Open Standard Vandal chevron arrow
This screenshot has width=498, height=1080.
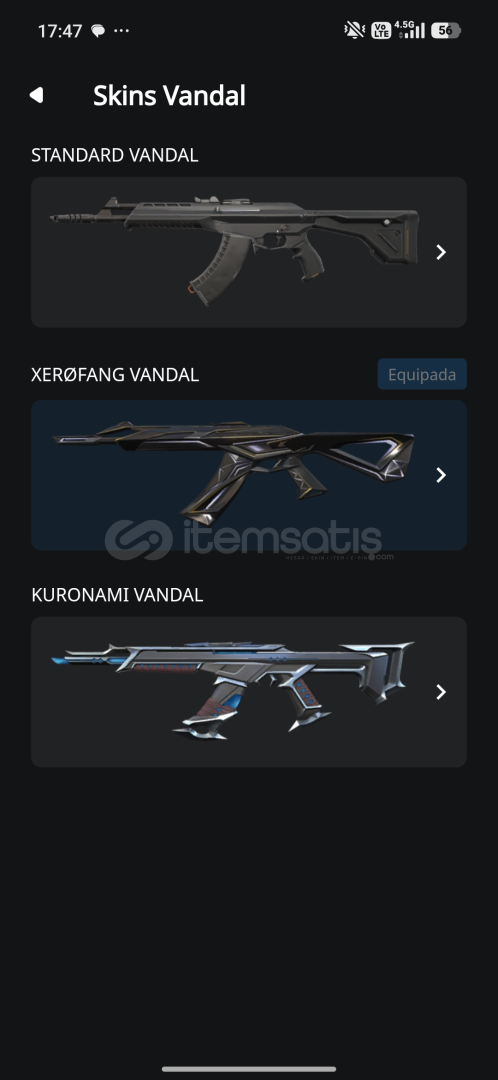(442, 252)
